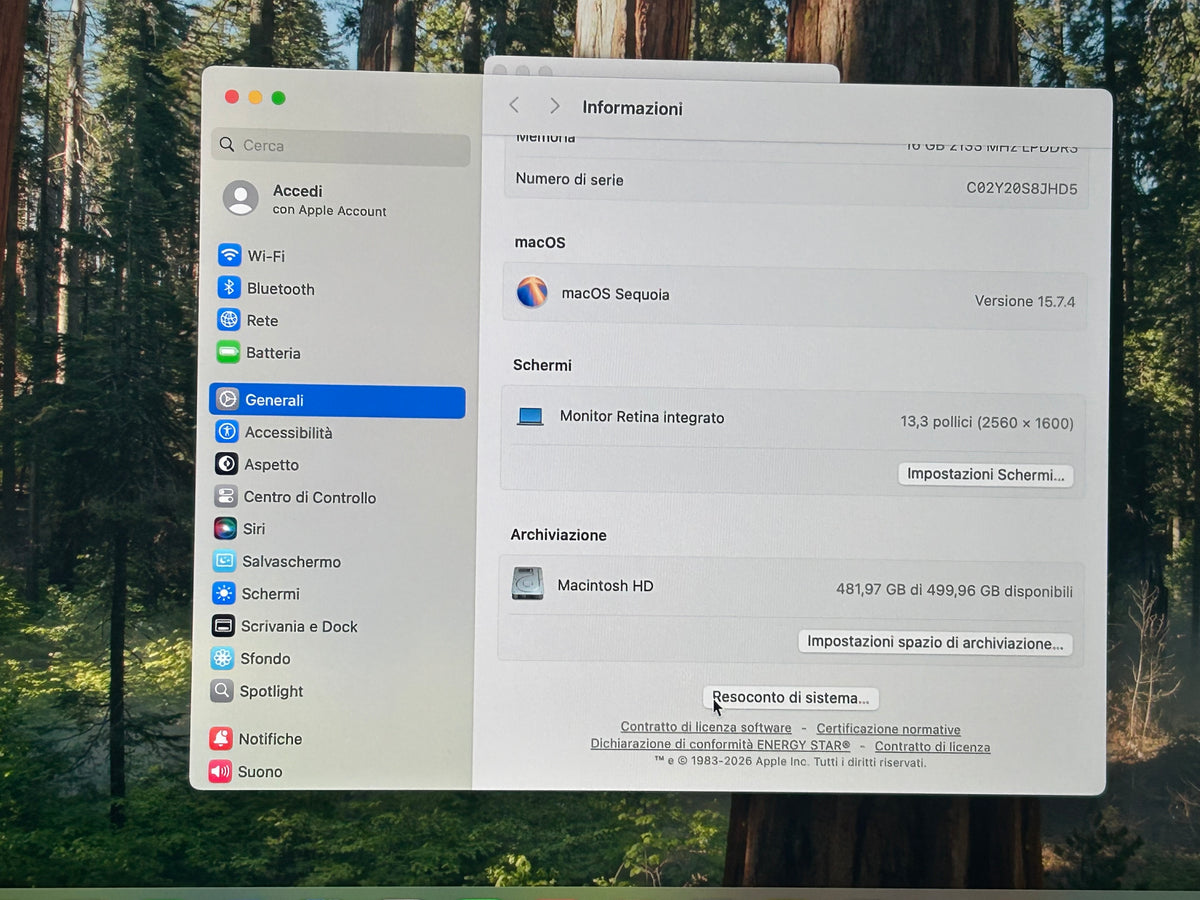
Task: Click the Batteria label in sidebar
Action: click(273, 353)
